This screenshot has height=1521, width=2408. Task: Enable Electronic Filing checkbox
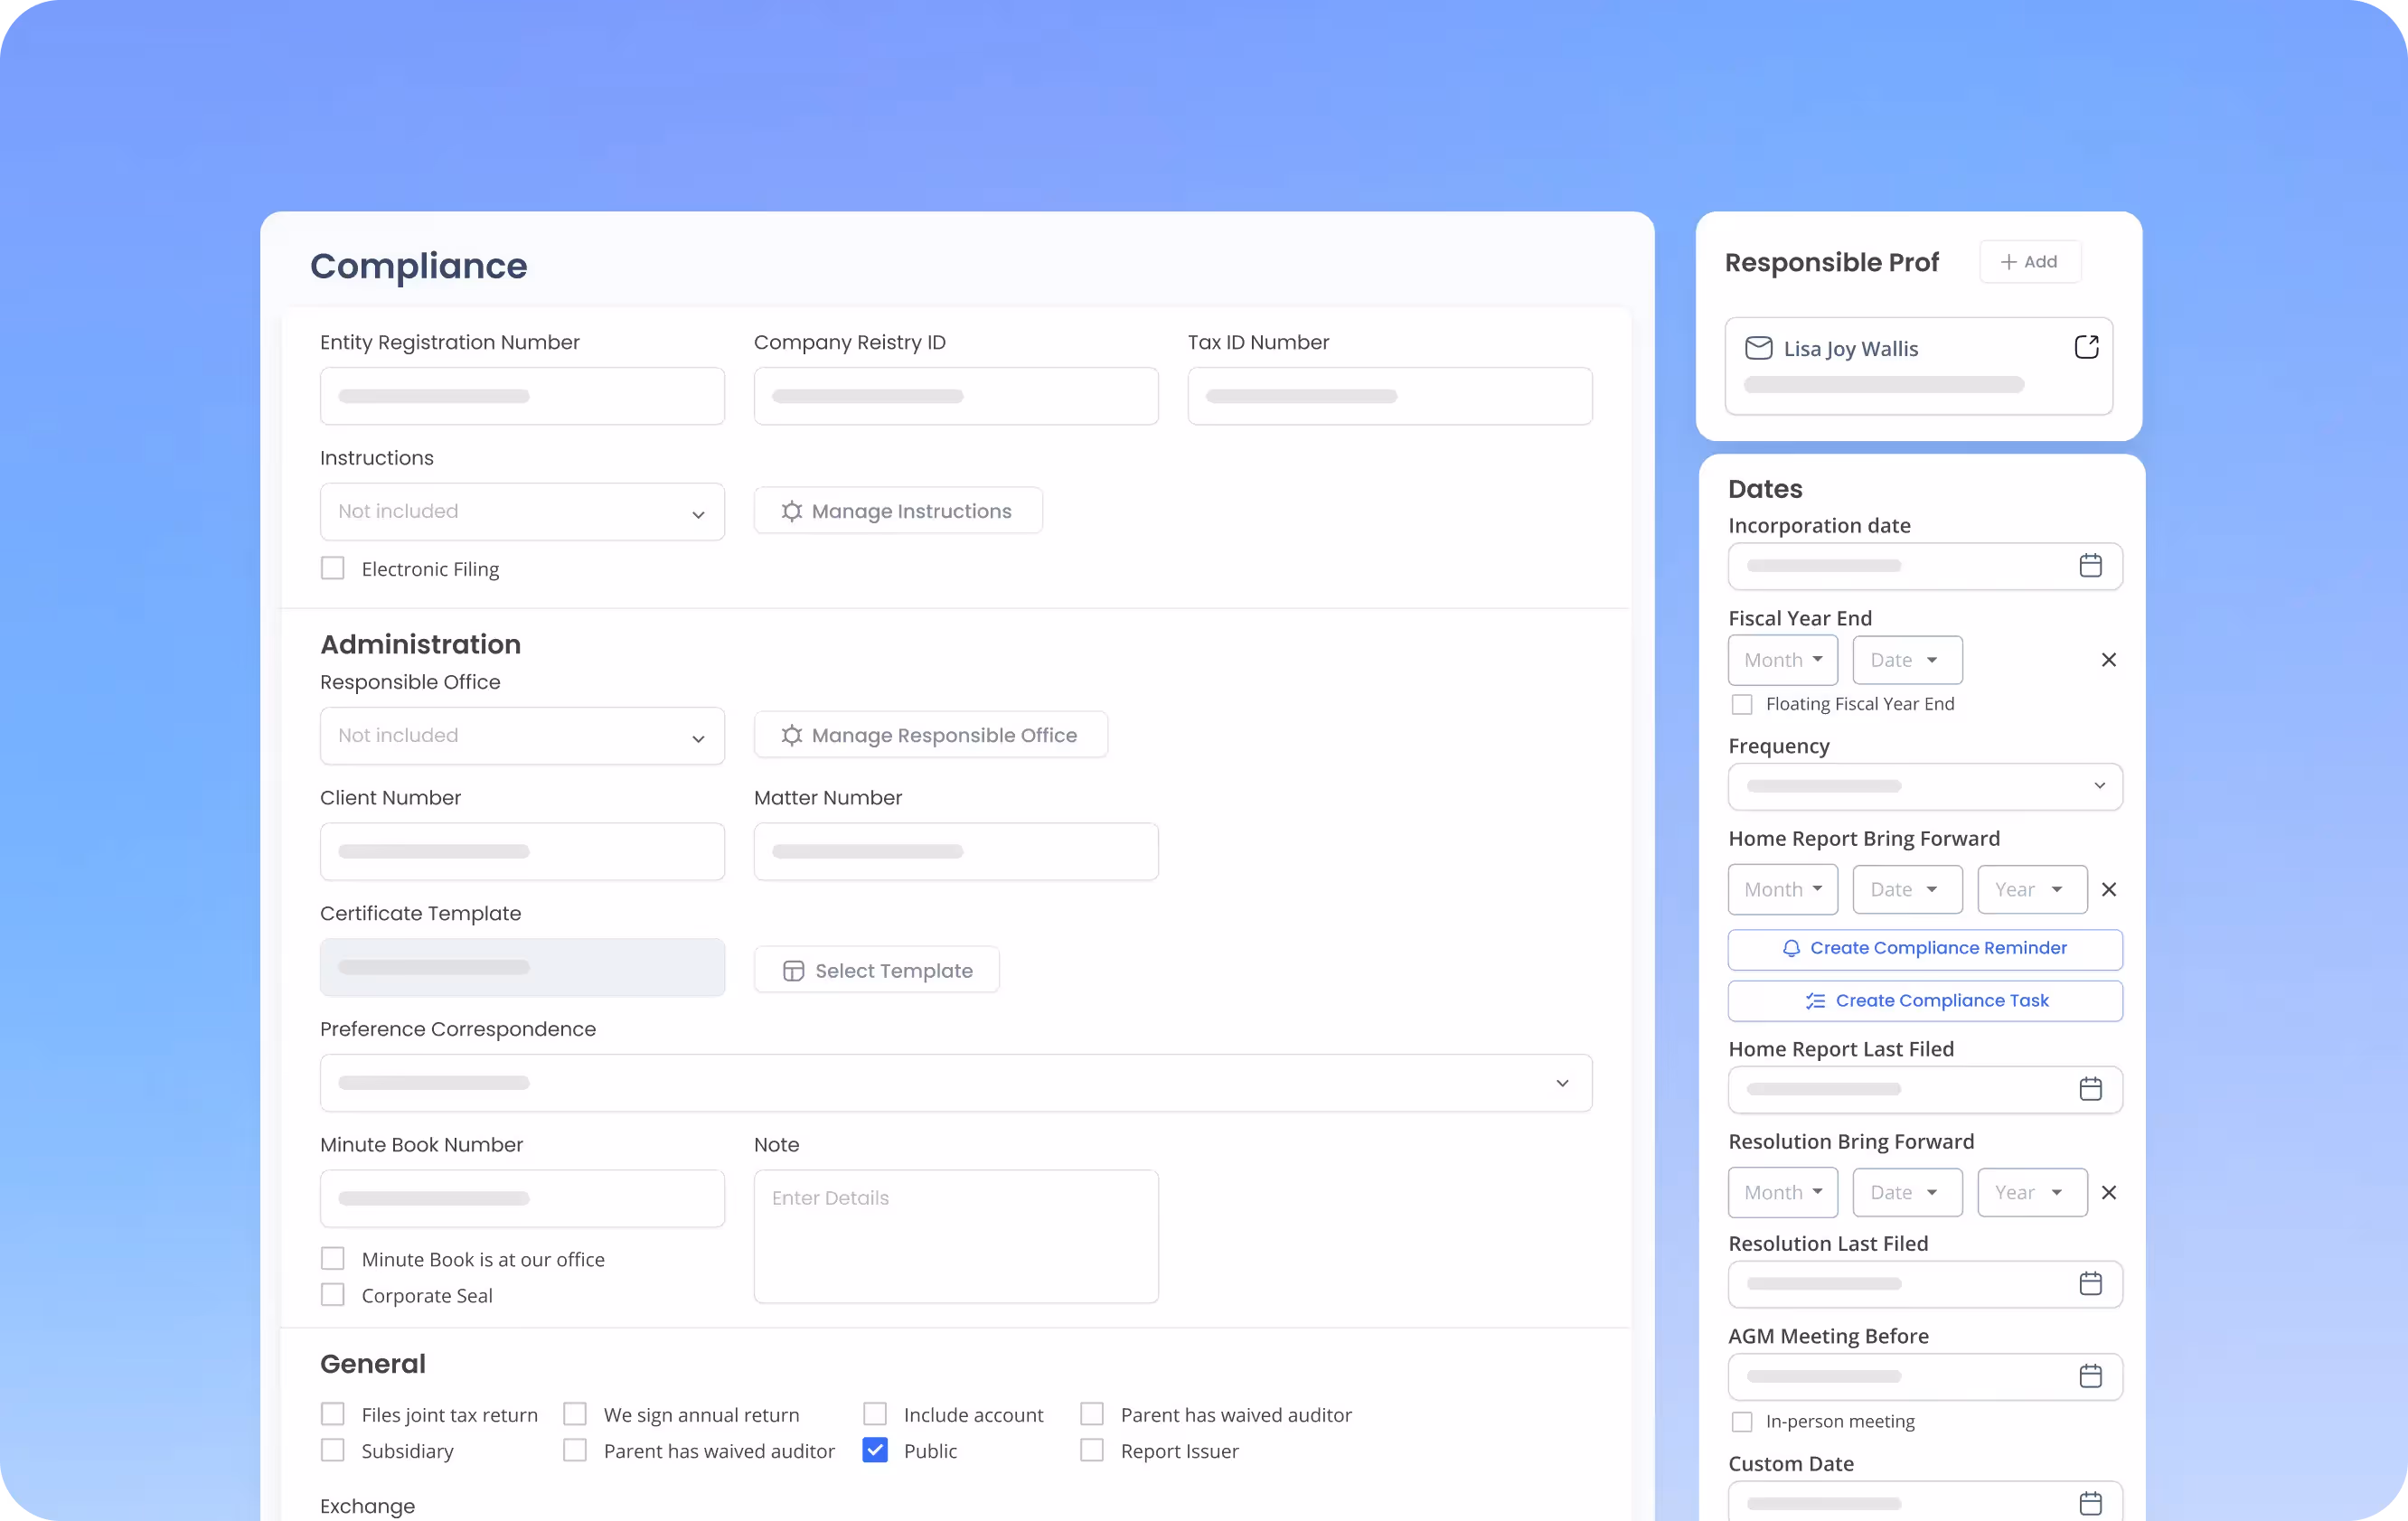332,568
